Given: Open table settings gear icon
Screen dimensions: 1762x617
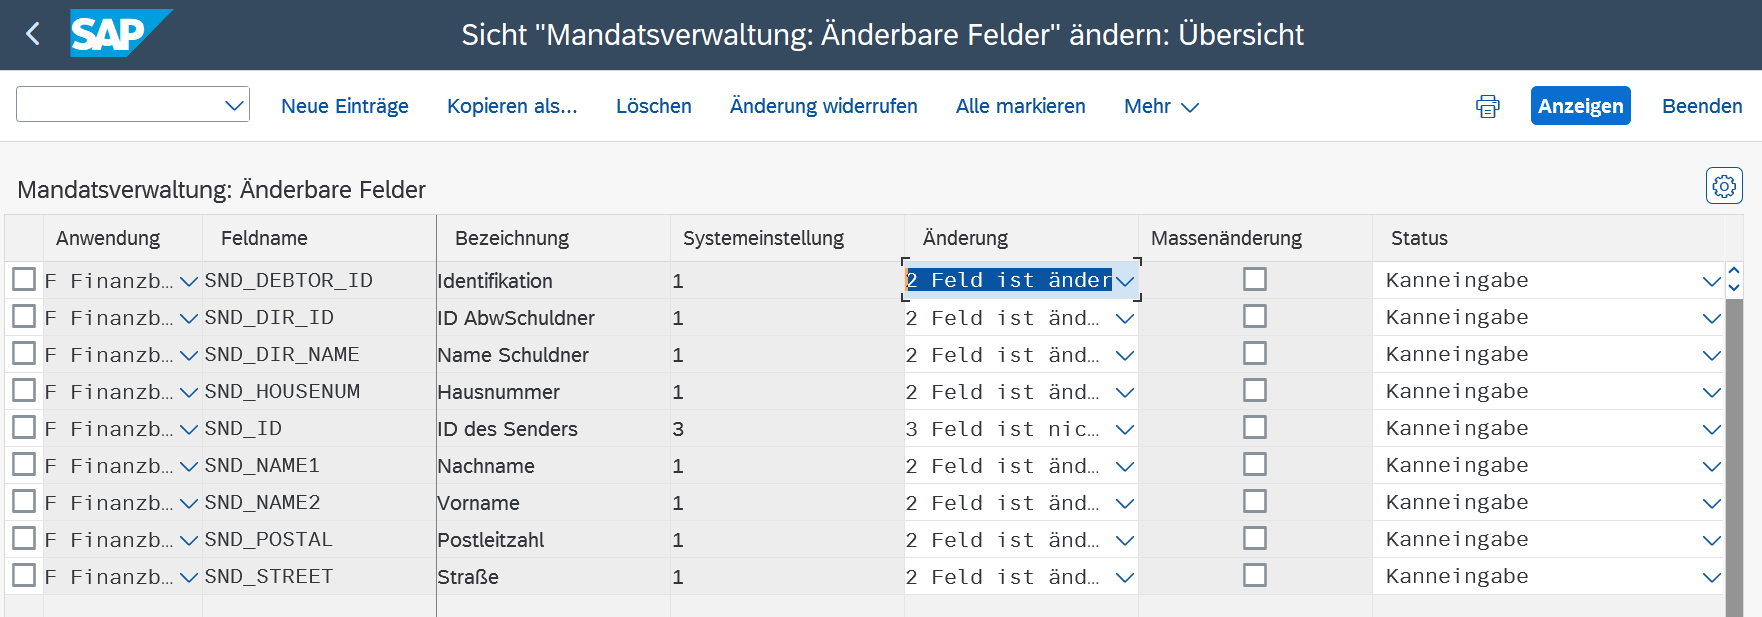Looking at the screenshot, I should tap(1723, 186).
